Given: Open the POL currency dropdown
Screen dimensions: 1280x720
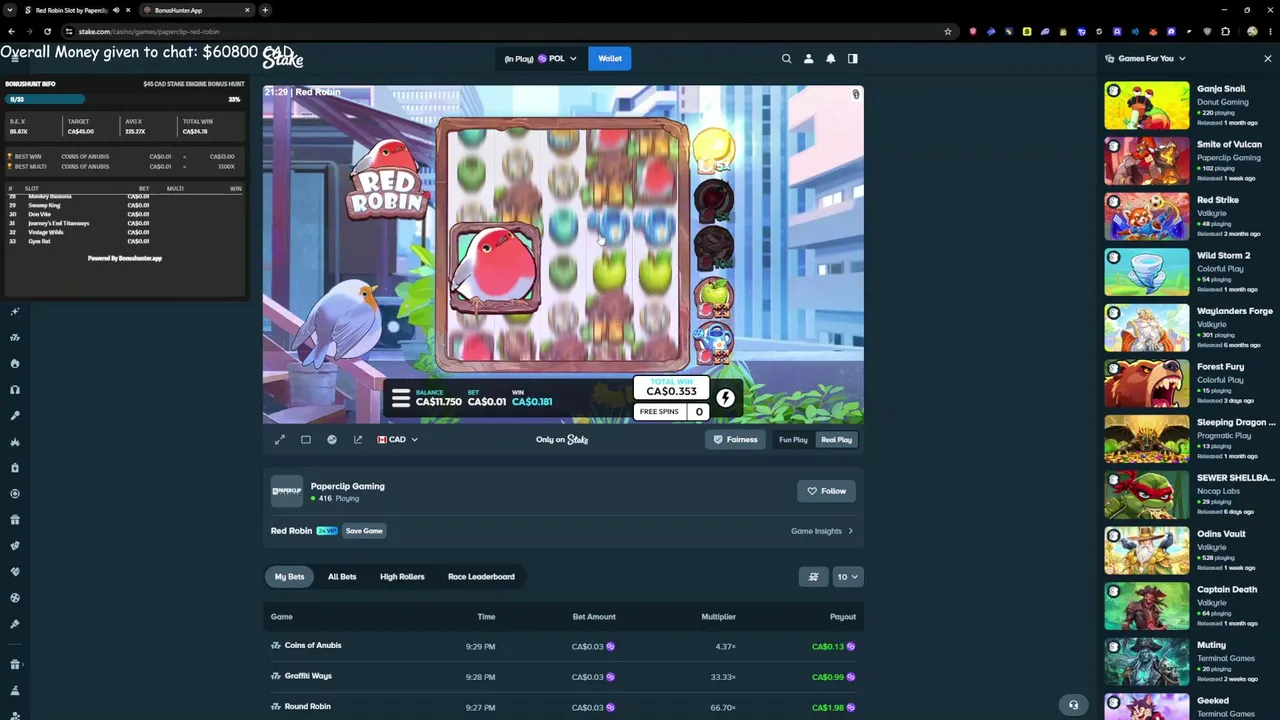Looking at the screenshot, I should click(x=557, y=59).
